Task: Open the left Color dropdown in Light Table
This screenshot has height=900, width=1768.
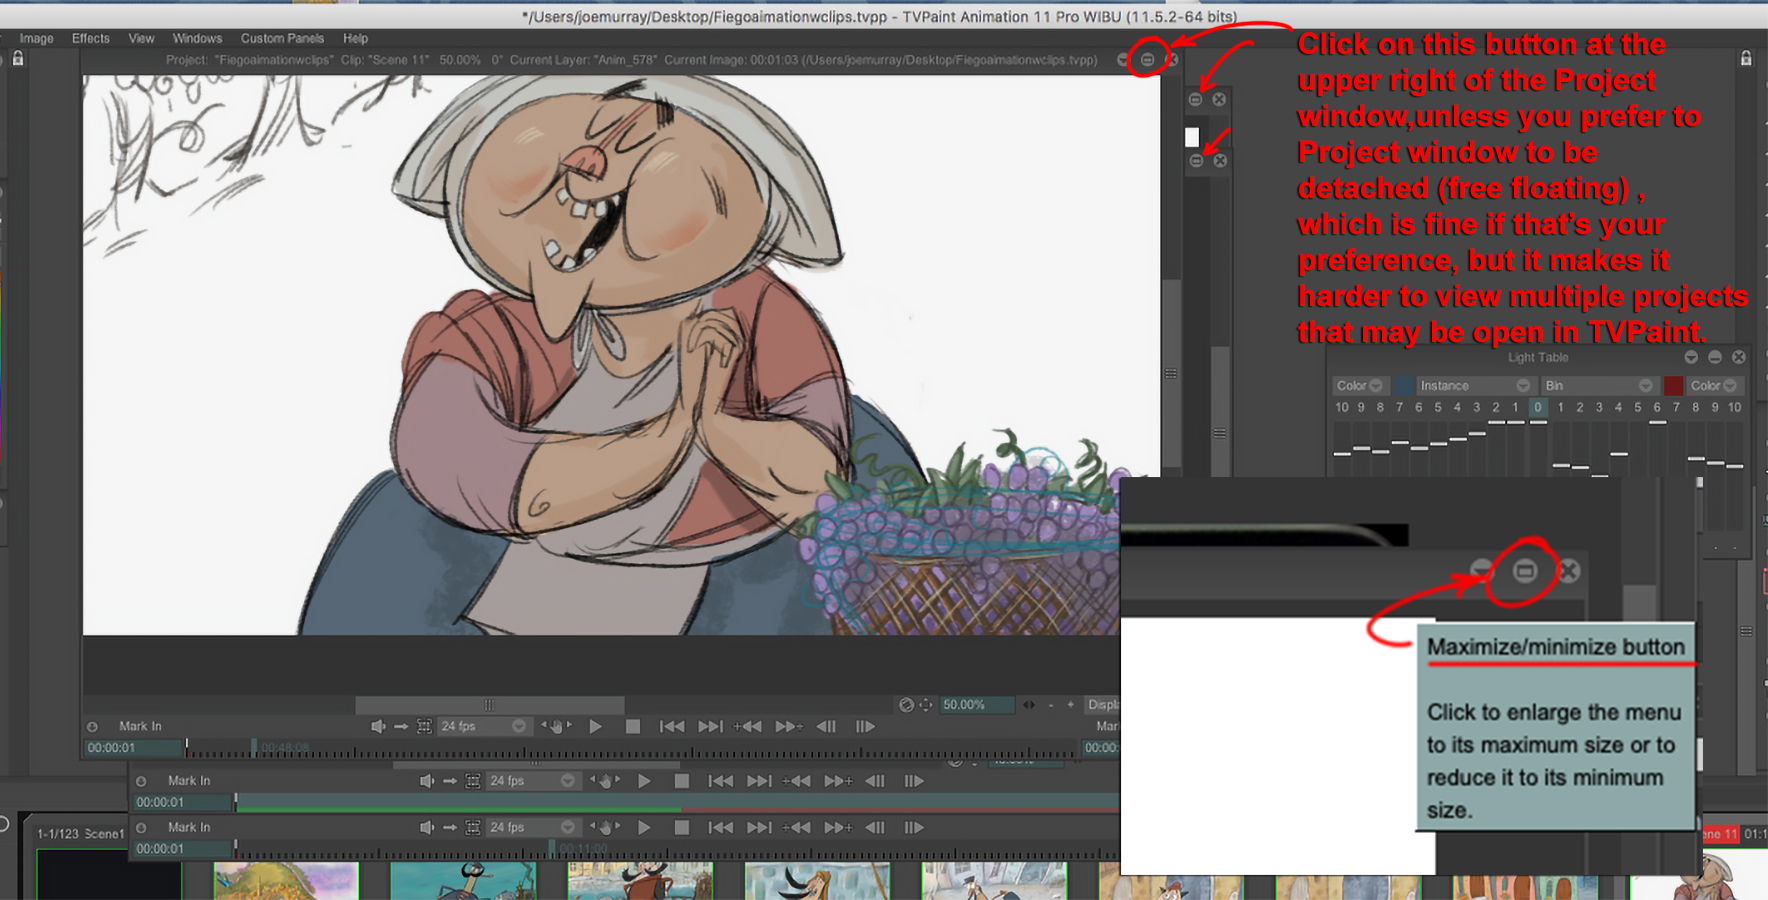Action: click(x=1360, y=386)
